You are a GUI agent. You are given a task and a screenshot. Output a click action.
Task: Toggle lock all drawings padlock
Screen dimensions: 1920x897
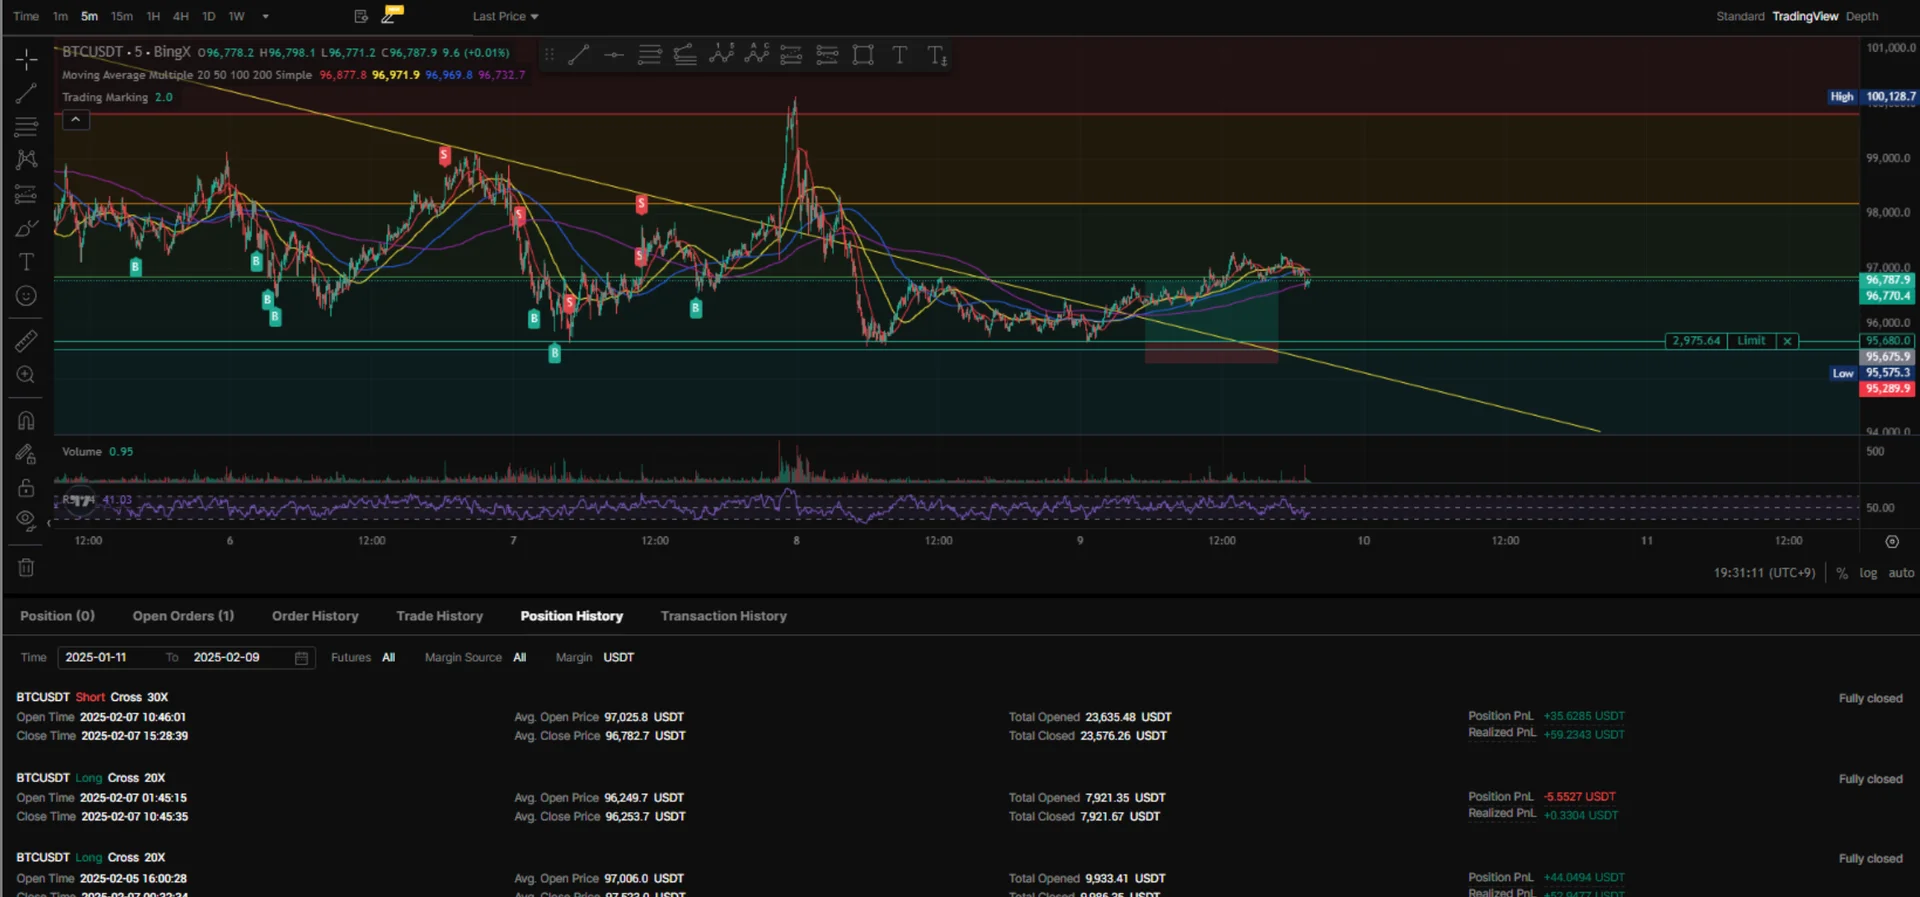26,488
